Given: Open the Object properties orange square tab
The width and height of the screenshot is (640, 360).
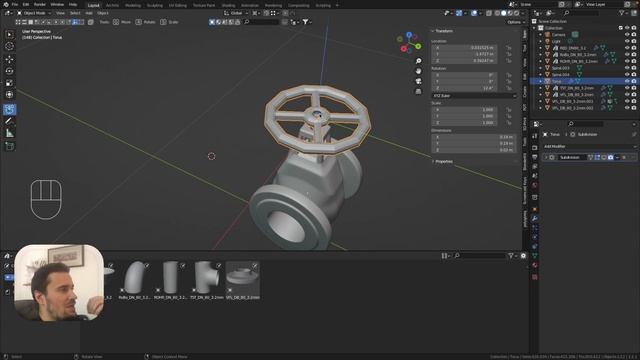Looking at the screenshot, I should pos(535,209).
